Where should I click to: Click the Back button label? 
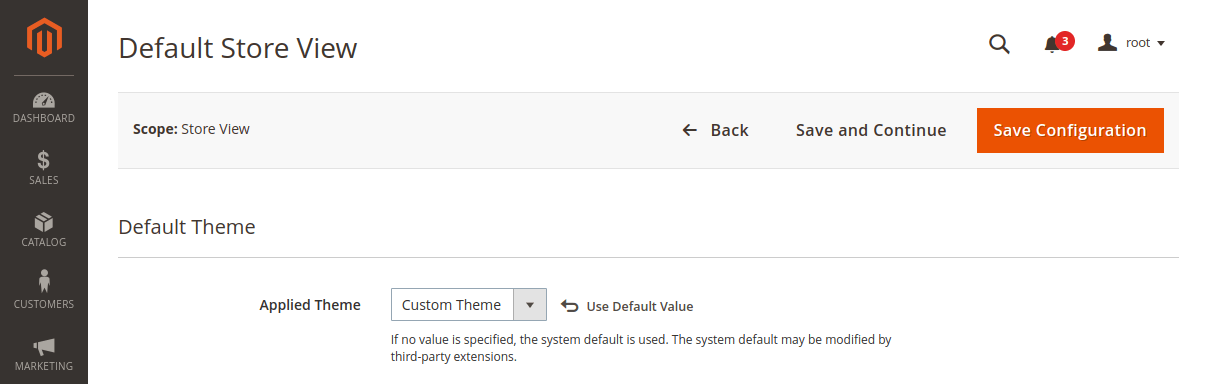point(730,130)
